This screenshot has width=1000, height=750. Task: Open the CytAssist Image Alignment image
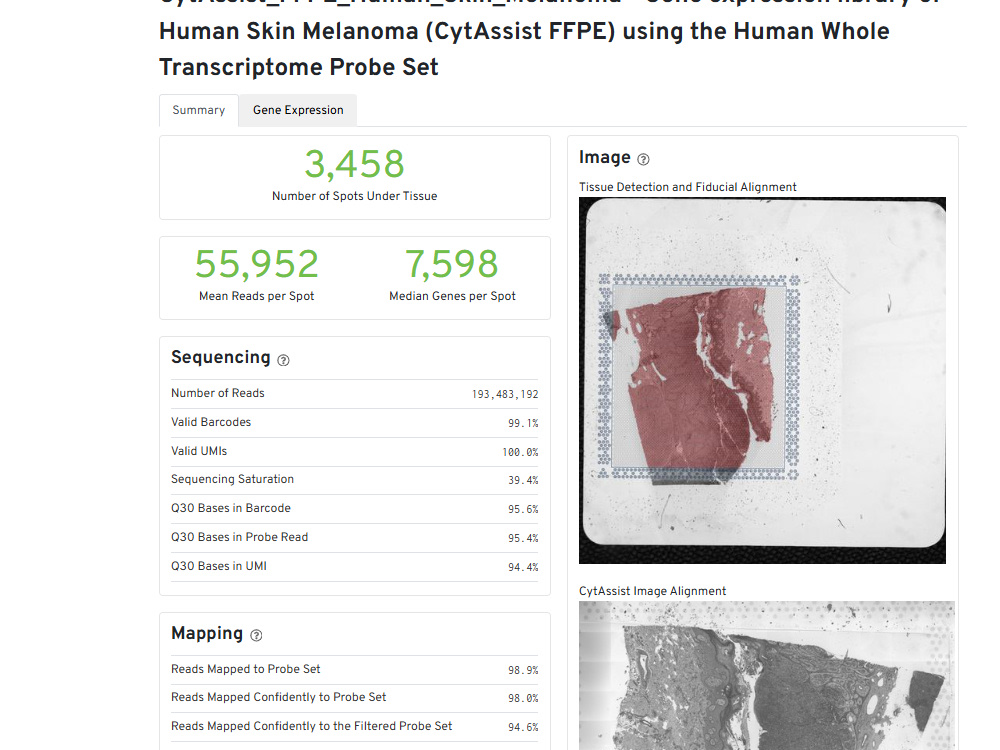pyautogui.click(x=767, y=675)
